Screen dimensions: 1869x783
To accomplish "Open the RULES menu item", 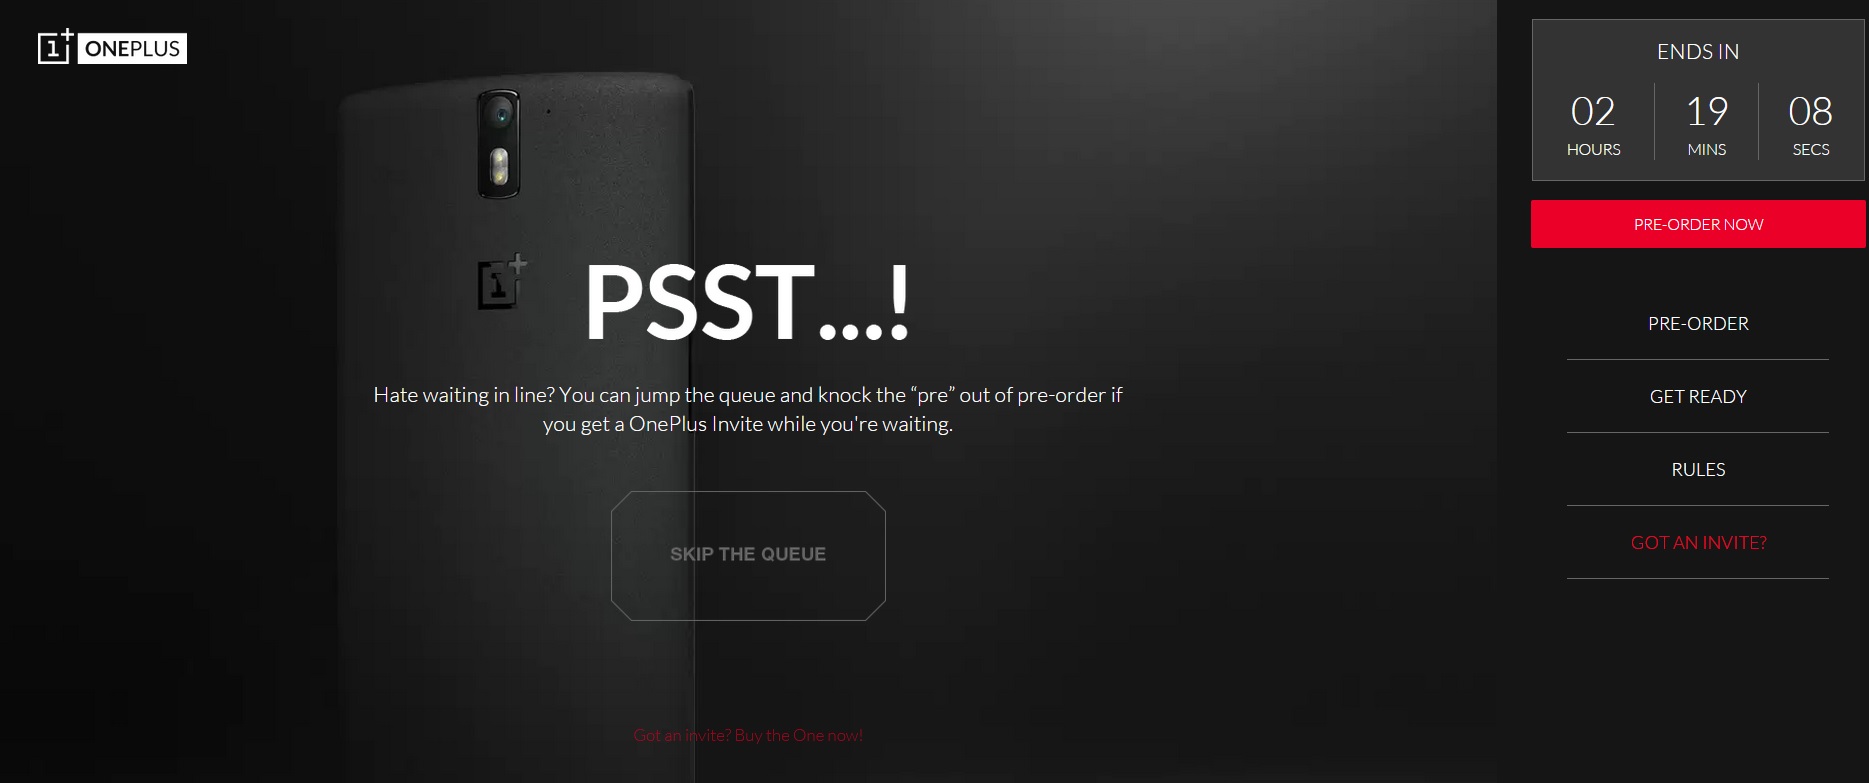I will pyautogui.click(x=1698, y=469).
